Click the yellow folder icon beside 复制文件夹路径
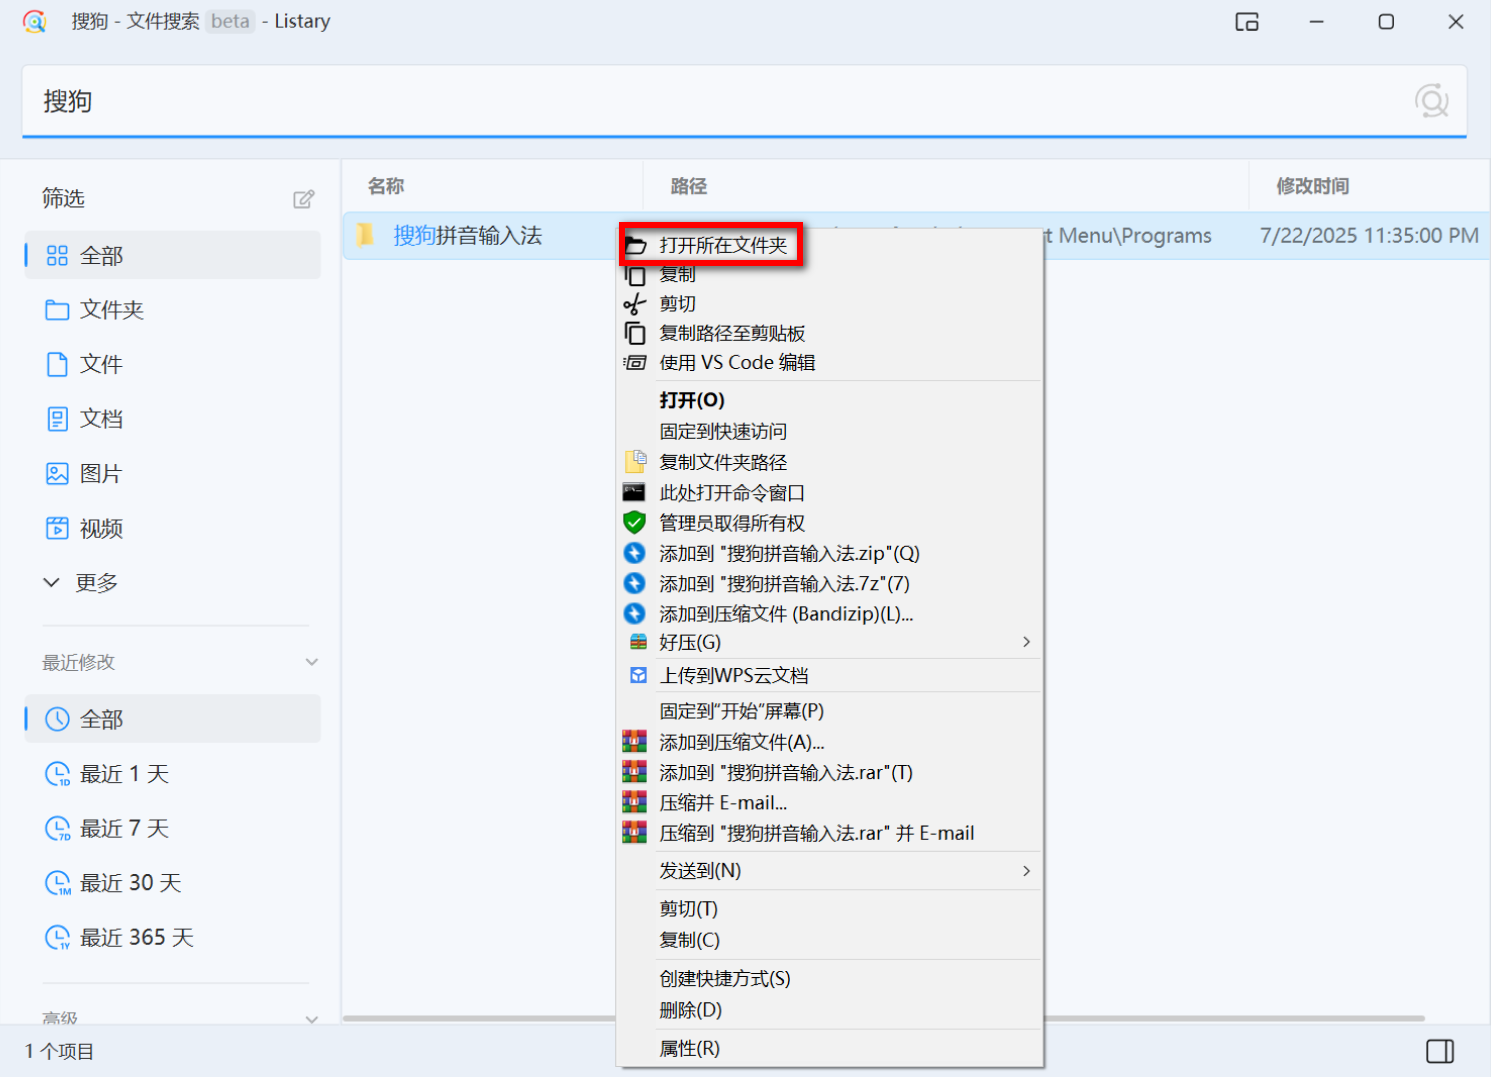 pyautogui.click(x=635, y=462)
